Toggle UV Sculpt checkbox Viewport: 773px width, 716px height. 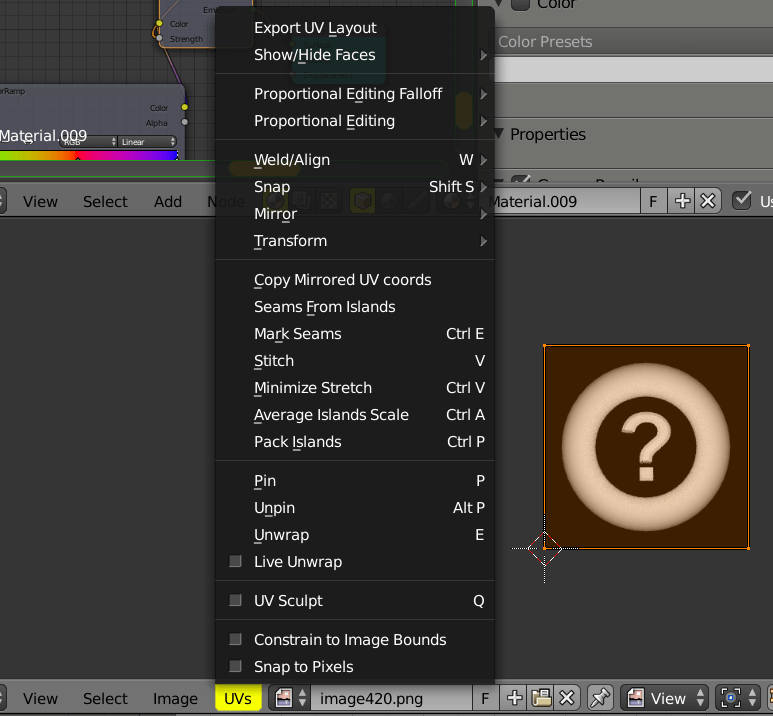pos(235,600)
